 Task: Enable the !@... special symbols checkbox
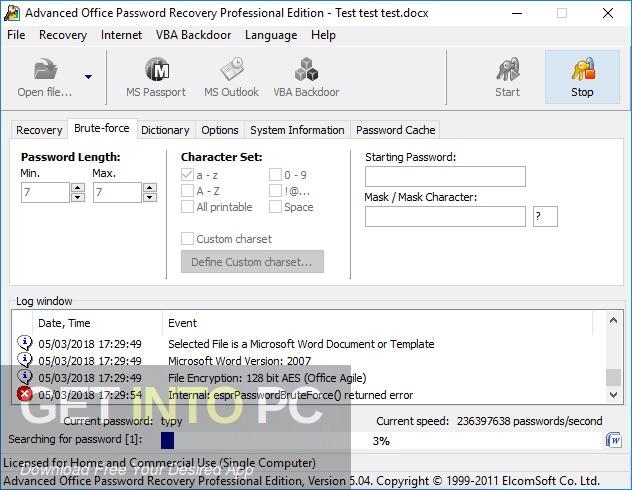275,191
